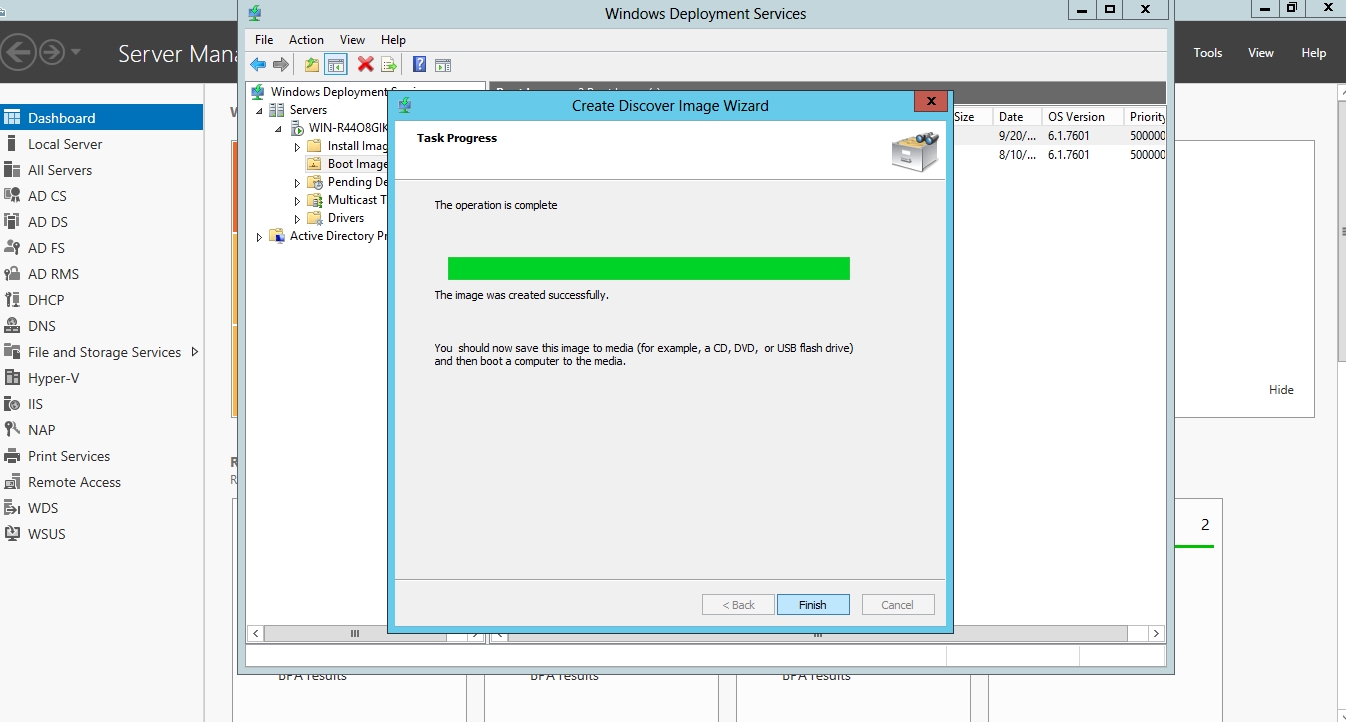
Task: Click Server Manager's back navigation arrow
Action: [x=19, y=52]
